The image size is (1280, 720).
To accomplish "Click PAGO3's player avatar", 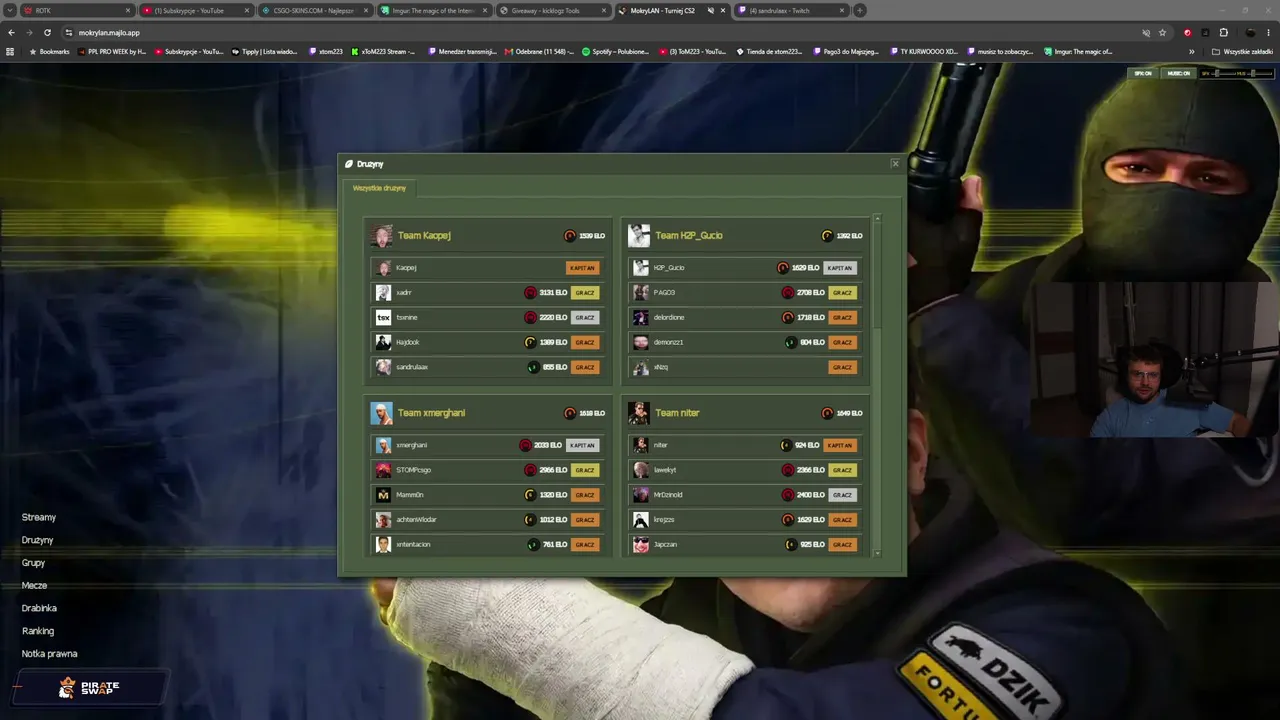I will (x=641, y=293).
